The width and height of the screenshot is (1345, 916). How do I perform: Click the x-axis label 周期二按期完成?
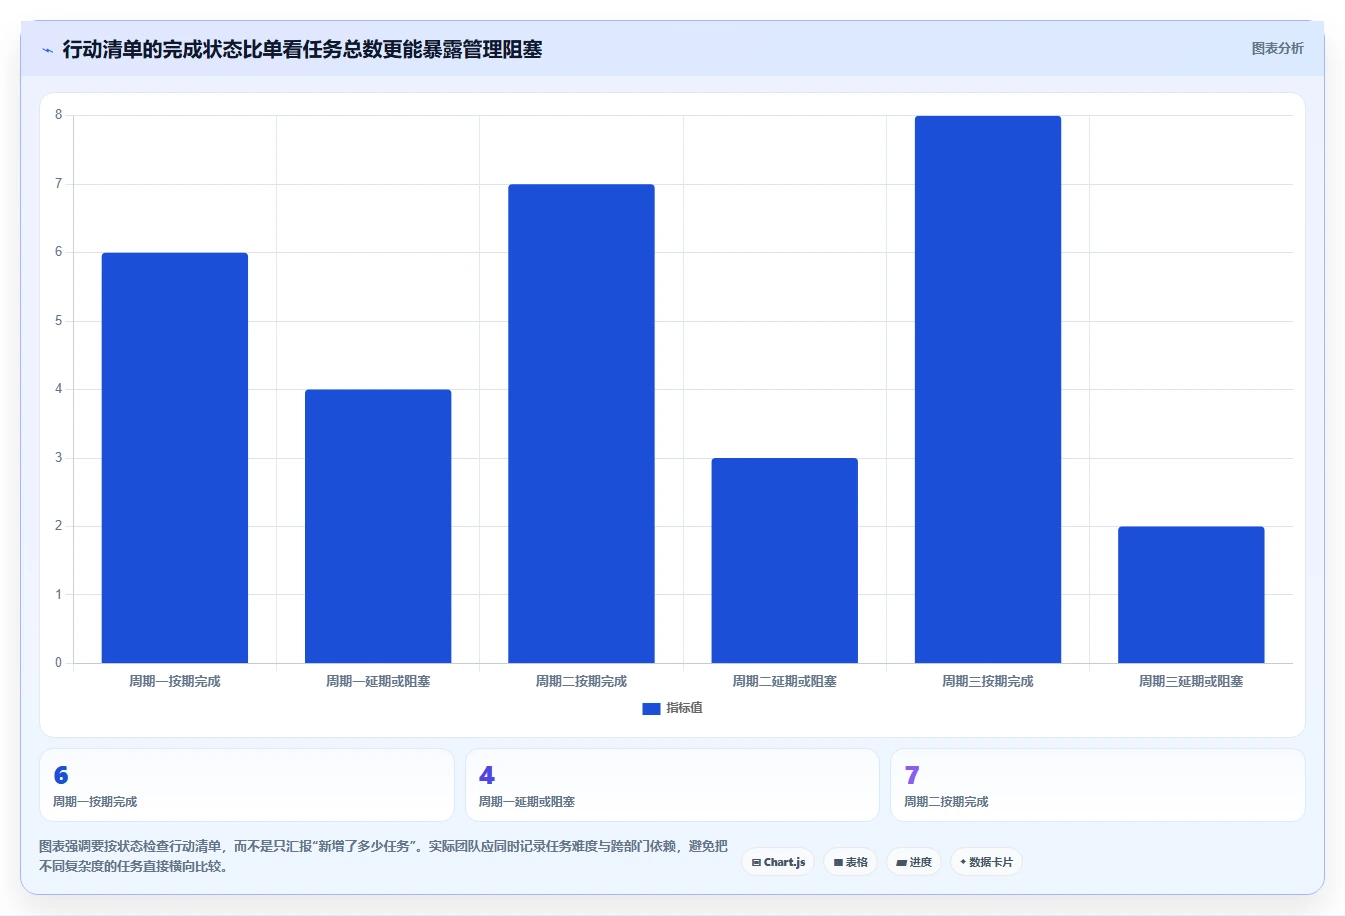581,681
